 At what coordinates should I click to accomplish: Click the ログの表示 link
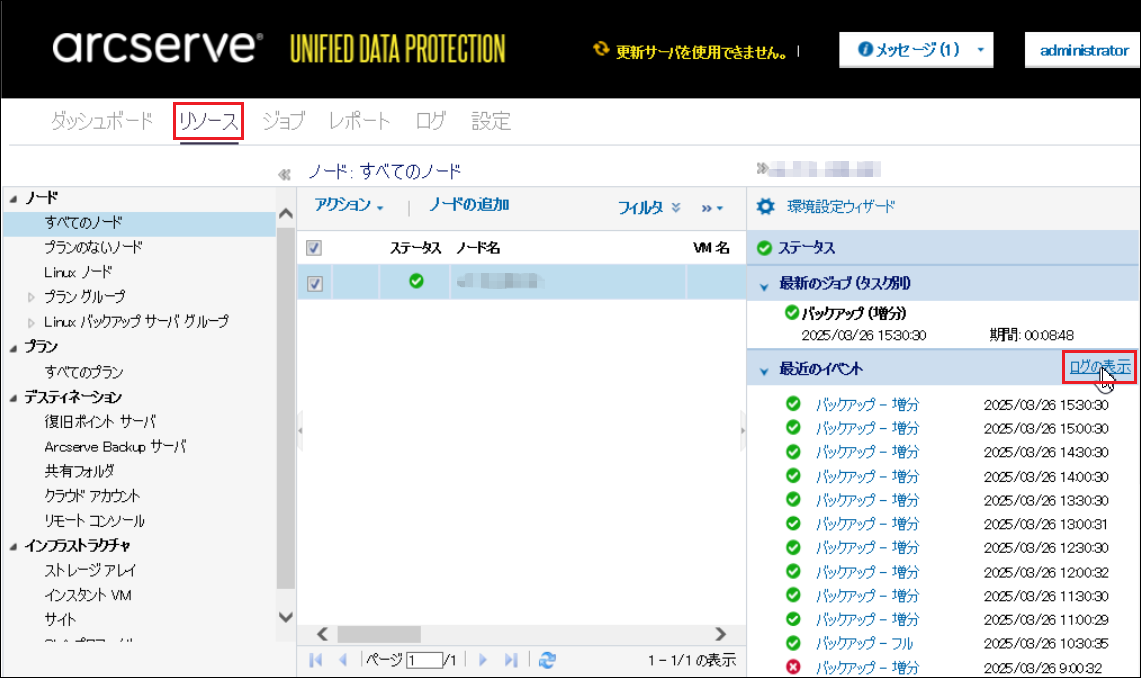point(1100,367)
